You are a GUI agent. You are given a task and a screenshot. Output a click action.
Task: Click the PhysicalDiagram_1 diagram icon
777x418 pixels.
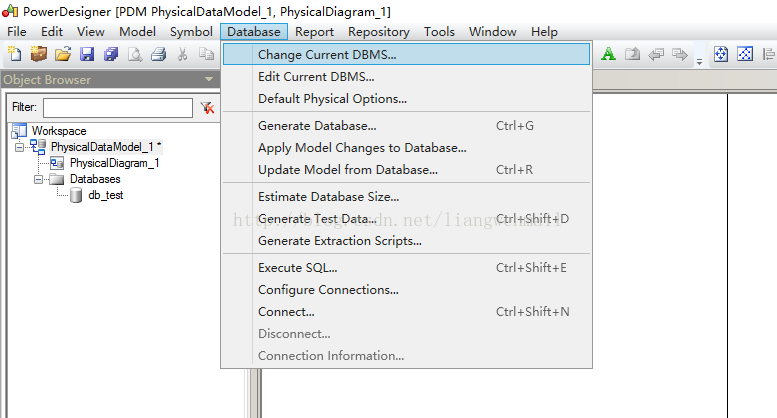[x=57, y=163]
